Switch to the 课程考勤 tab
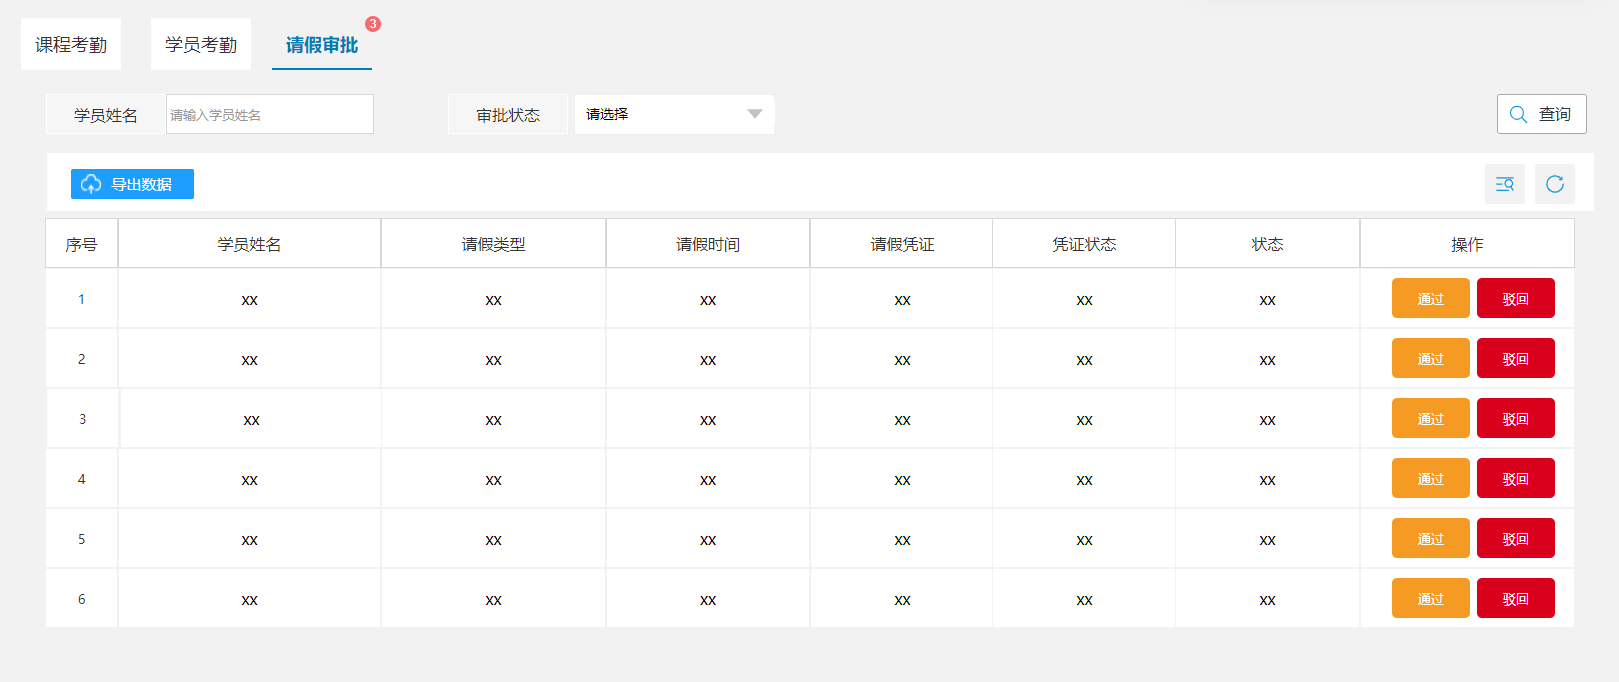The image size is (1619, 682). pyautogui.click(x=71, y=45)
